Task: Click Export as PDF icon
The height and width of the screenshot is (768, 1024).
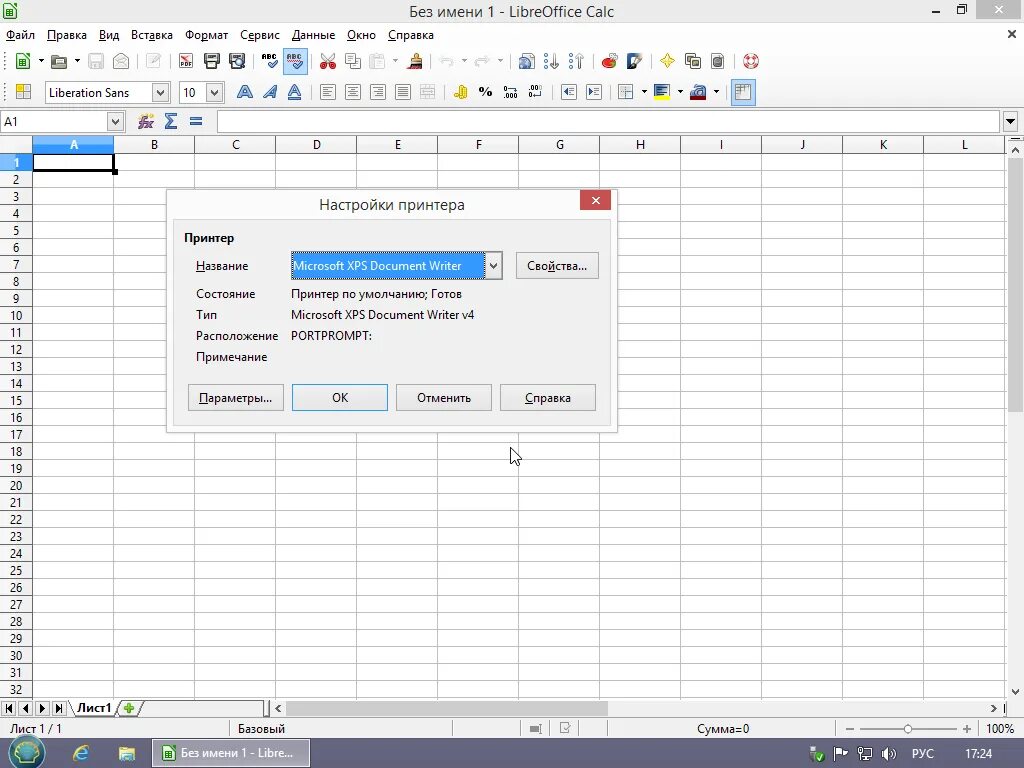Action: 186,61
